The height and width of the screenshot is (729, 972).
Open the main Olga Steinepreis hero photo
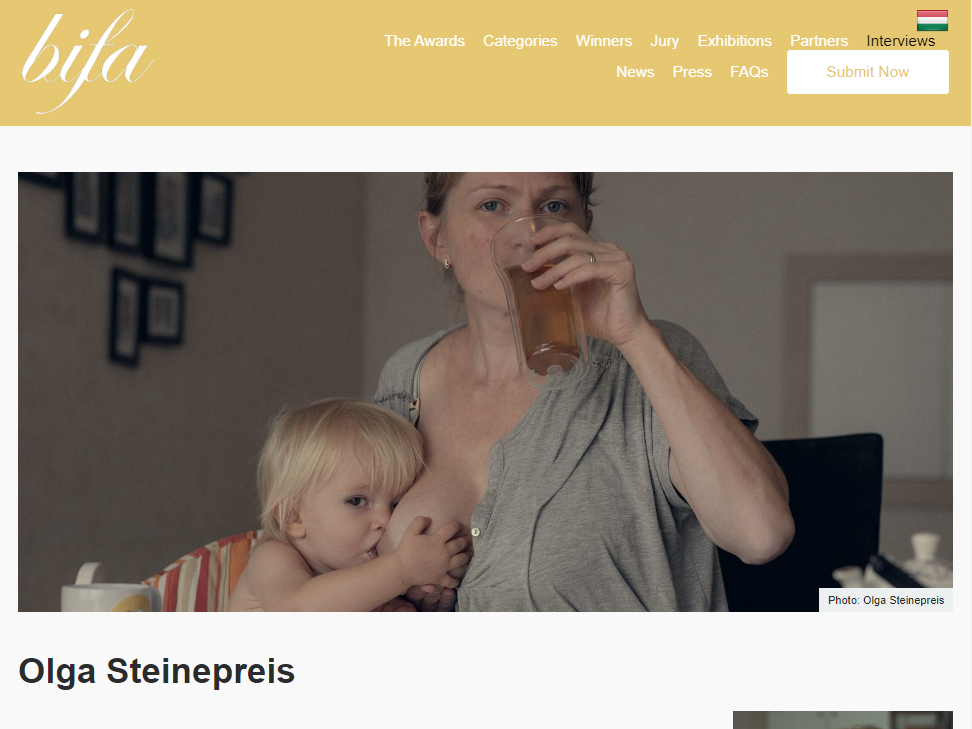pos(485,392)
